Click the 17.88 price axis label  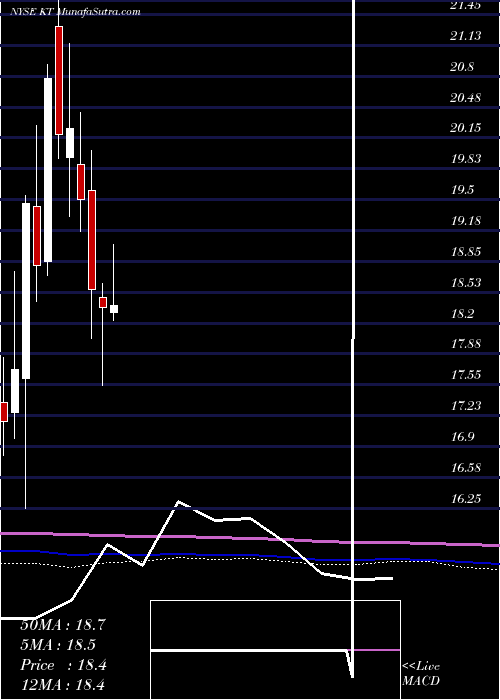click(x=466, y=344)
